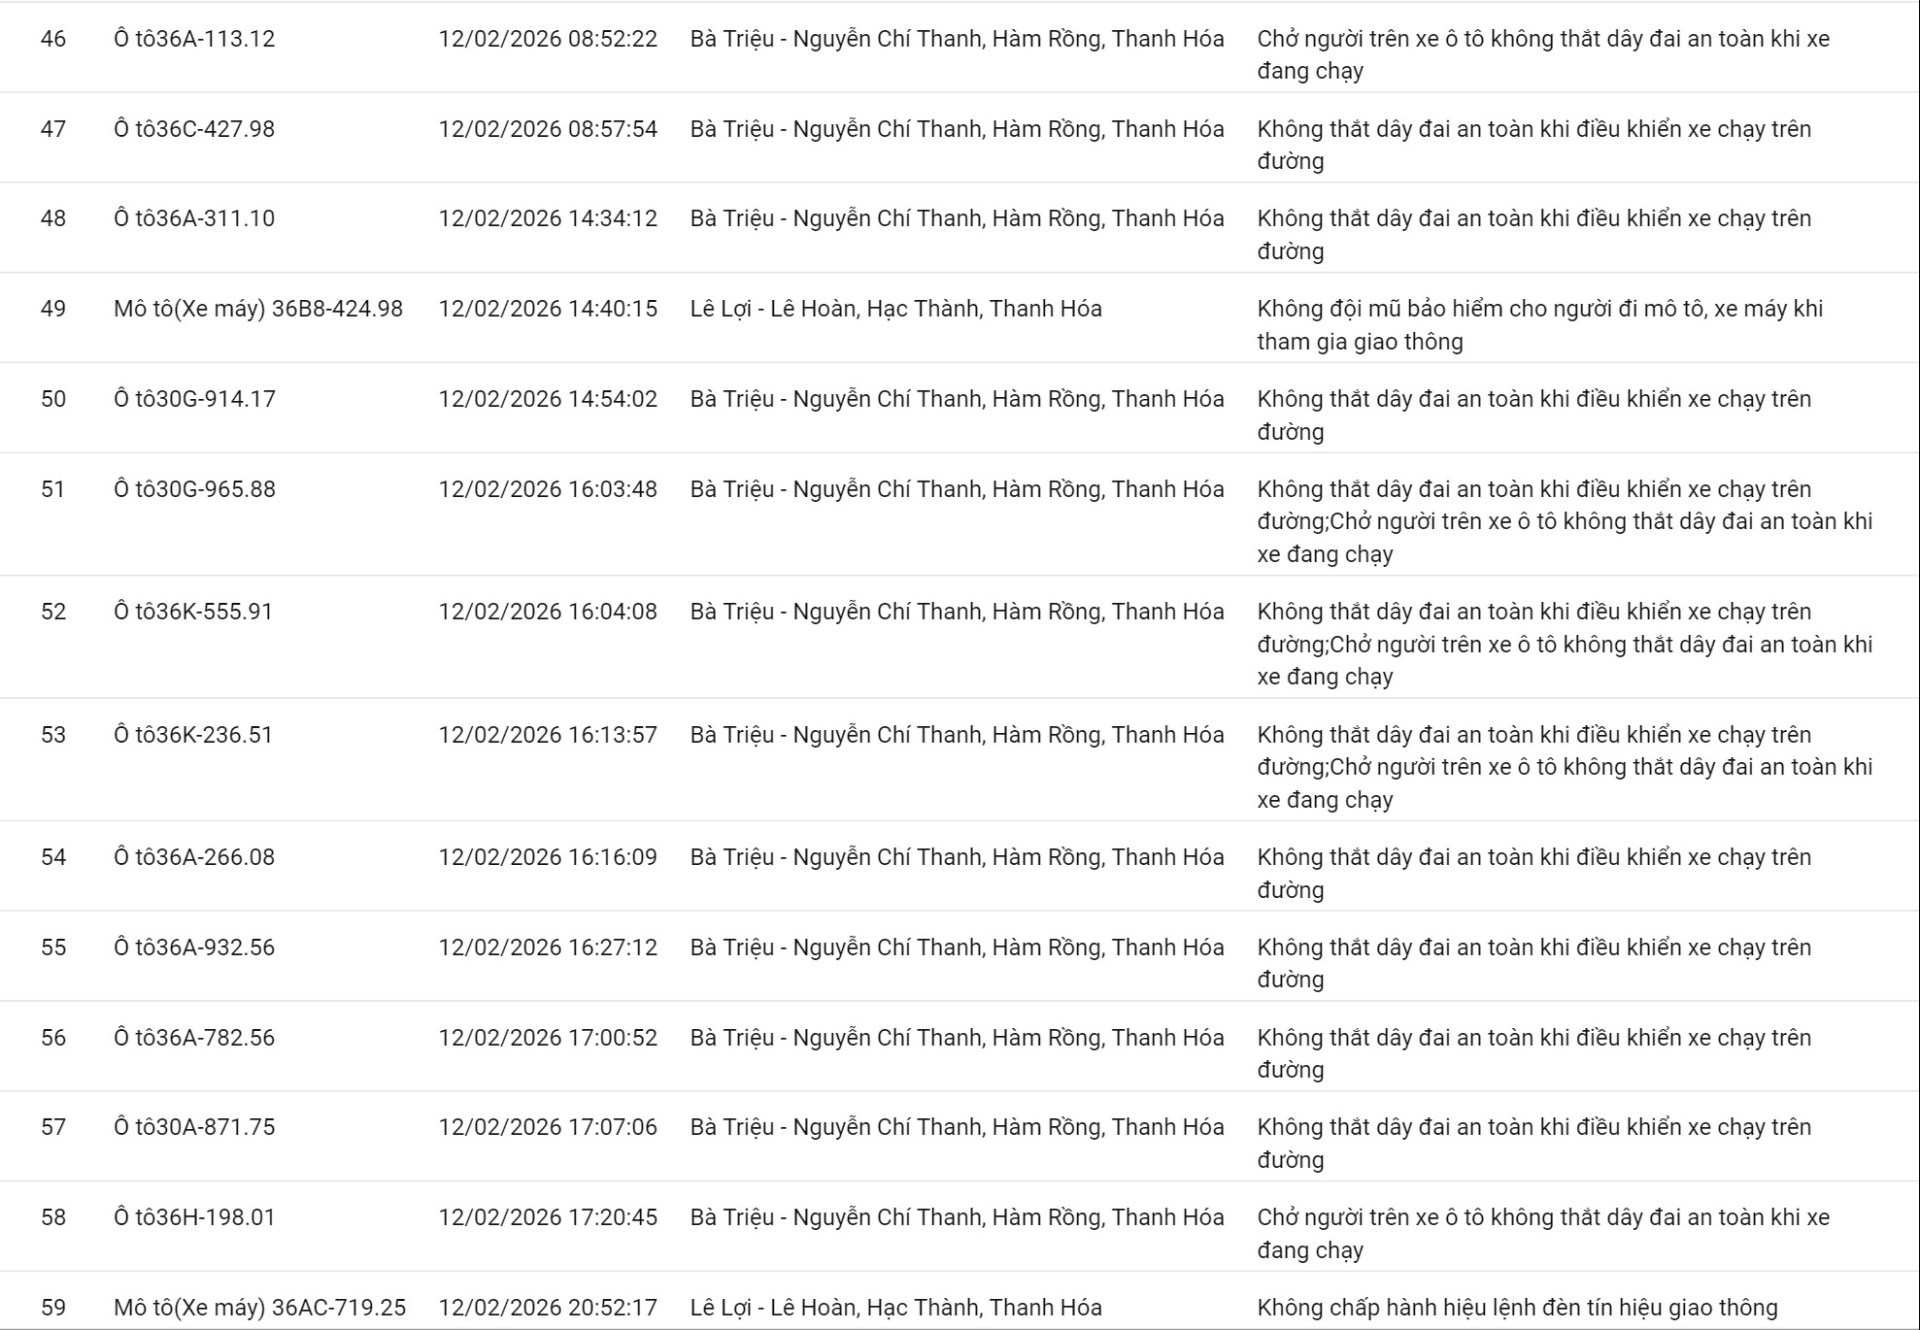Viewport: 1920px width, 1330px height.
Task: Select the location cell in row 58
Action: click(956, 1217)
